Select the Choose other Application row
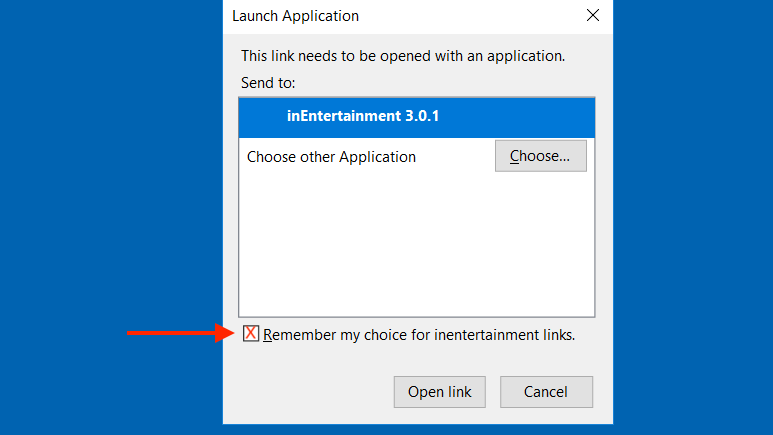This screenshot has width=773, height=435. click(x=417, y=156)
